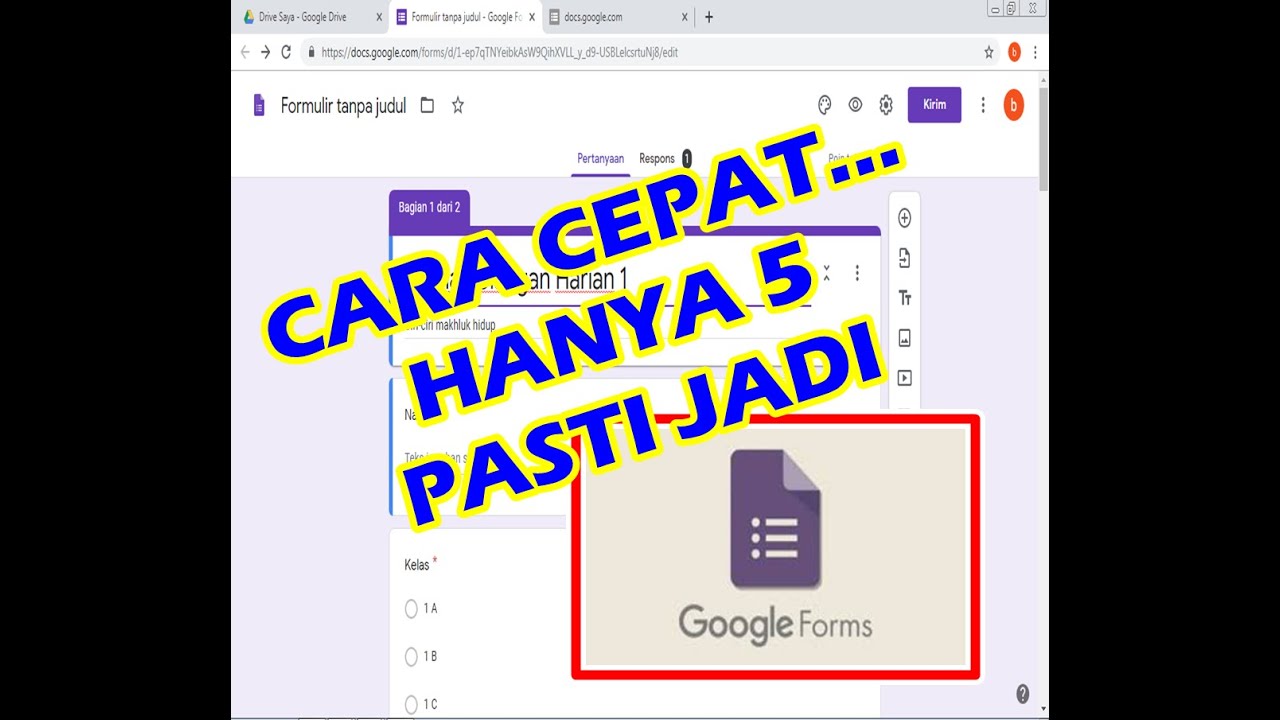Close the Formulir tanpa judul tab
Viewport: 1280px width, 720px height.
(x=531, y=17)
